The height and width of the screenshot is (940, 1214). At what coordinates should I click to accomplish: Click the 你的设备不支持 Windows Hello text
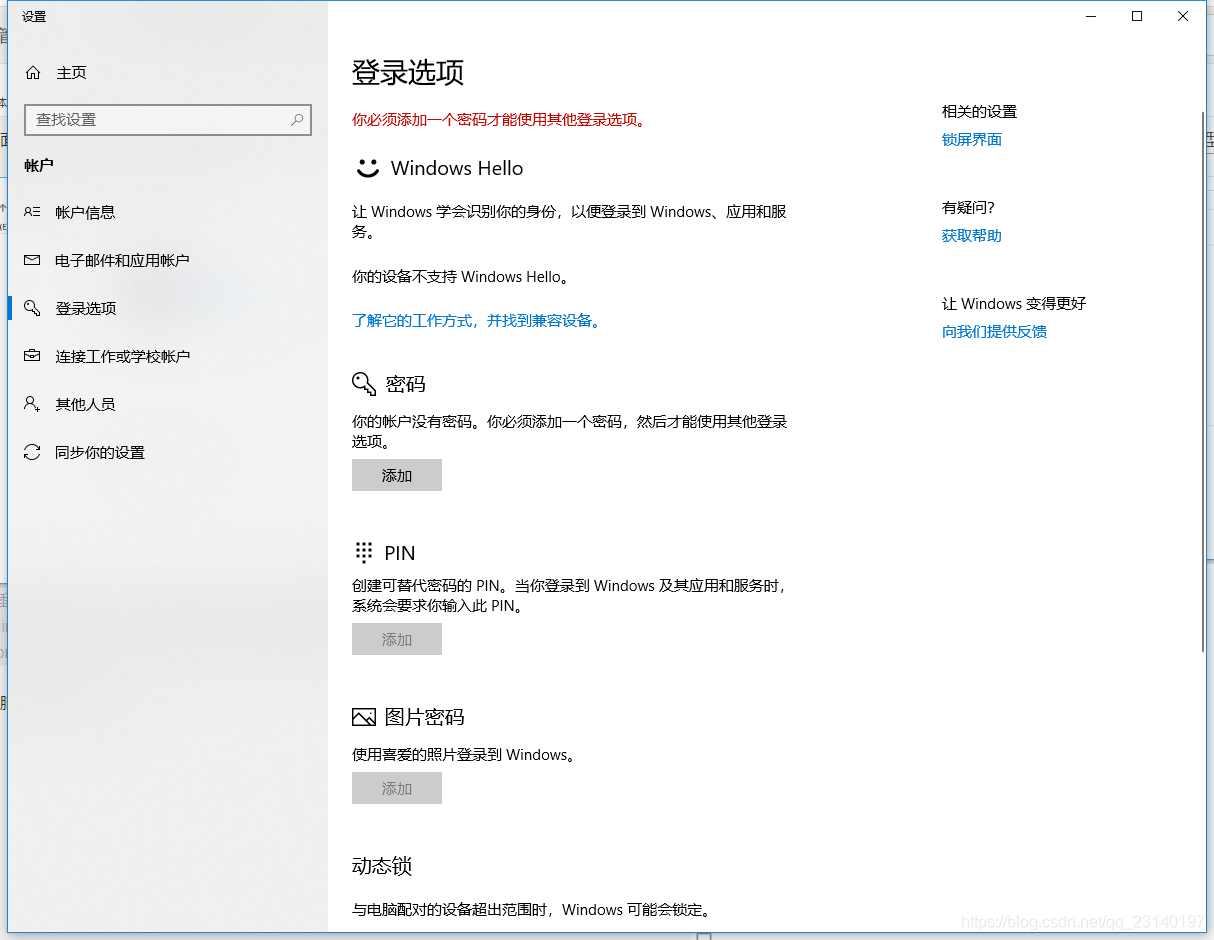pos(461,276)
